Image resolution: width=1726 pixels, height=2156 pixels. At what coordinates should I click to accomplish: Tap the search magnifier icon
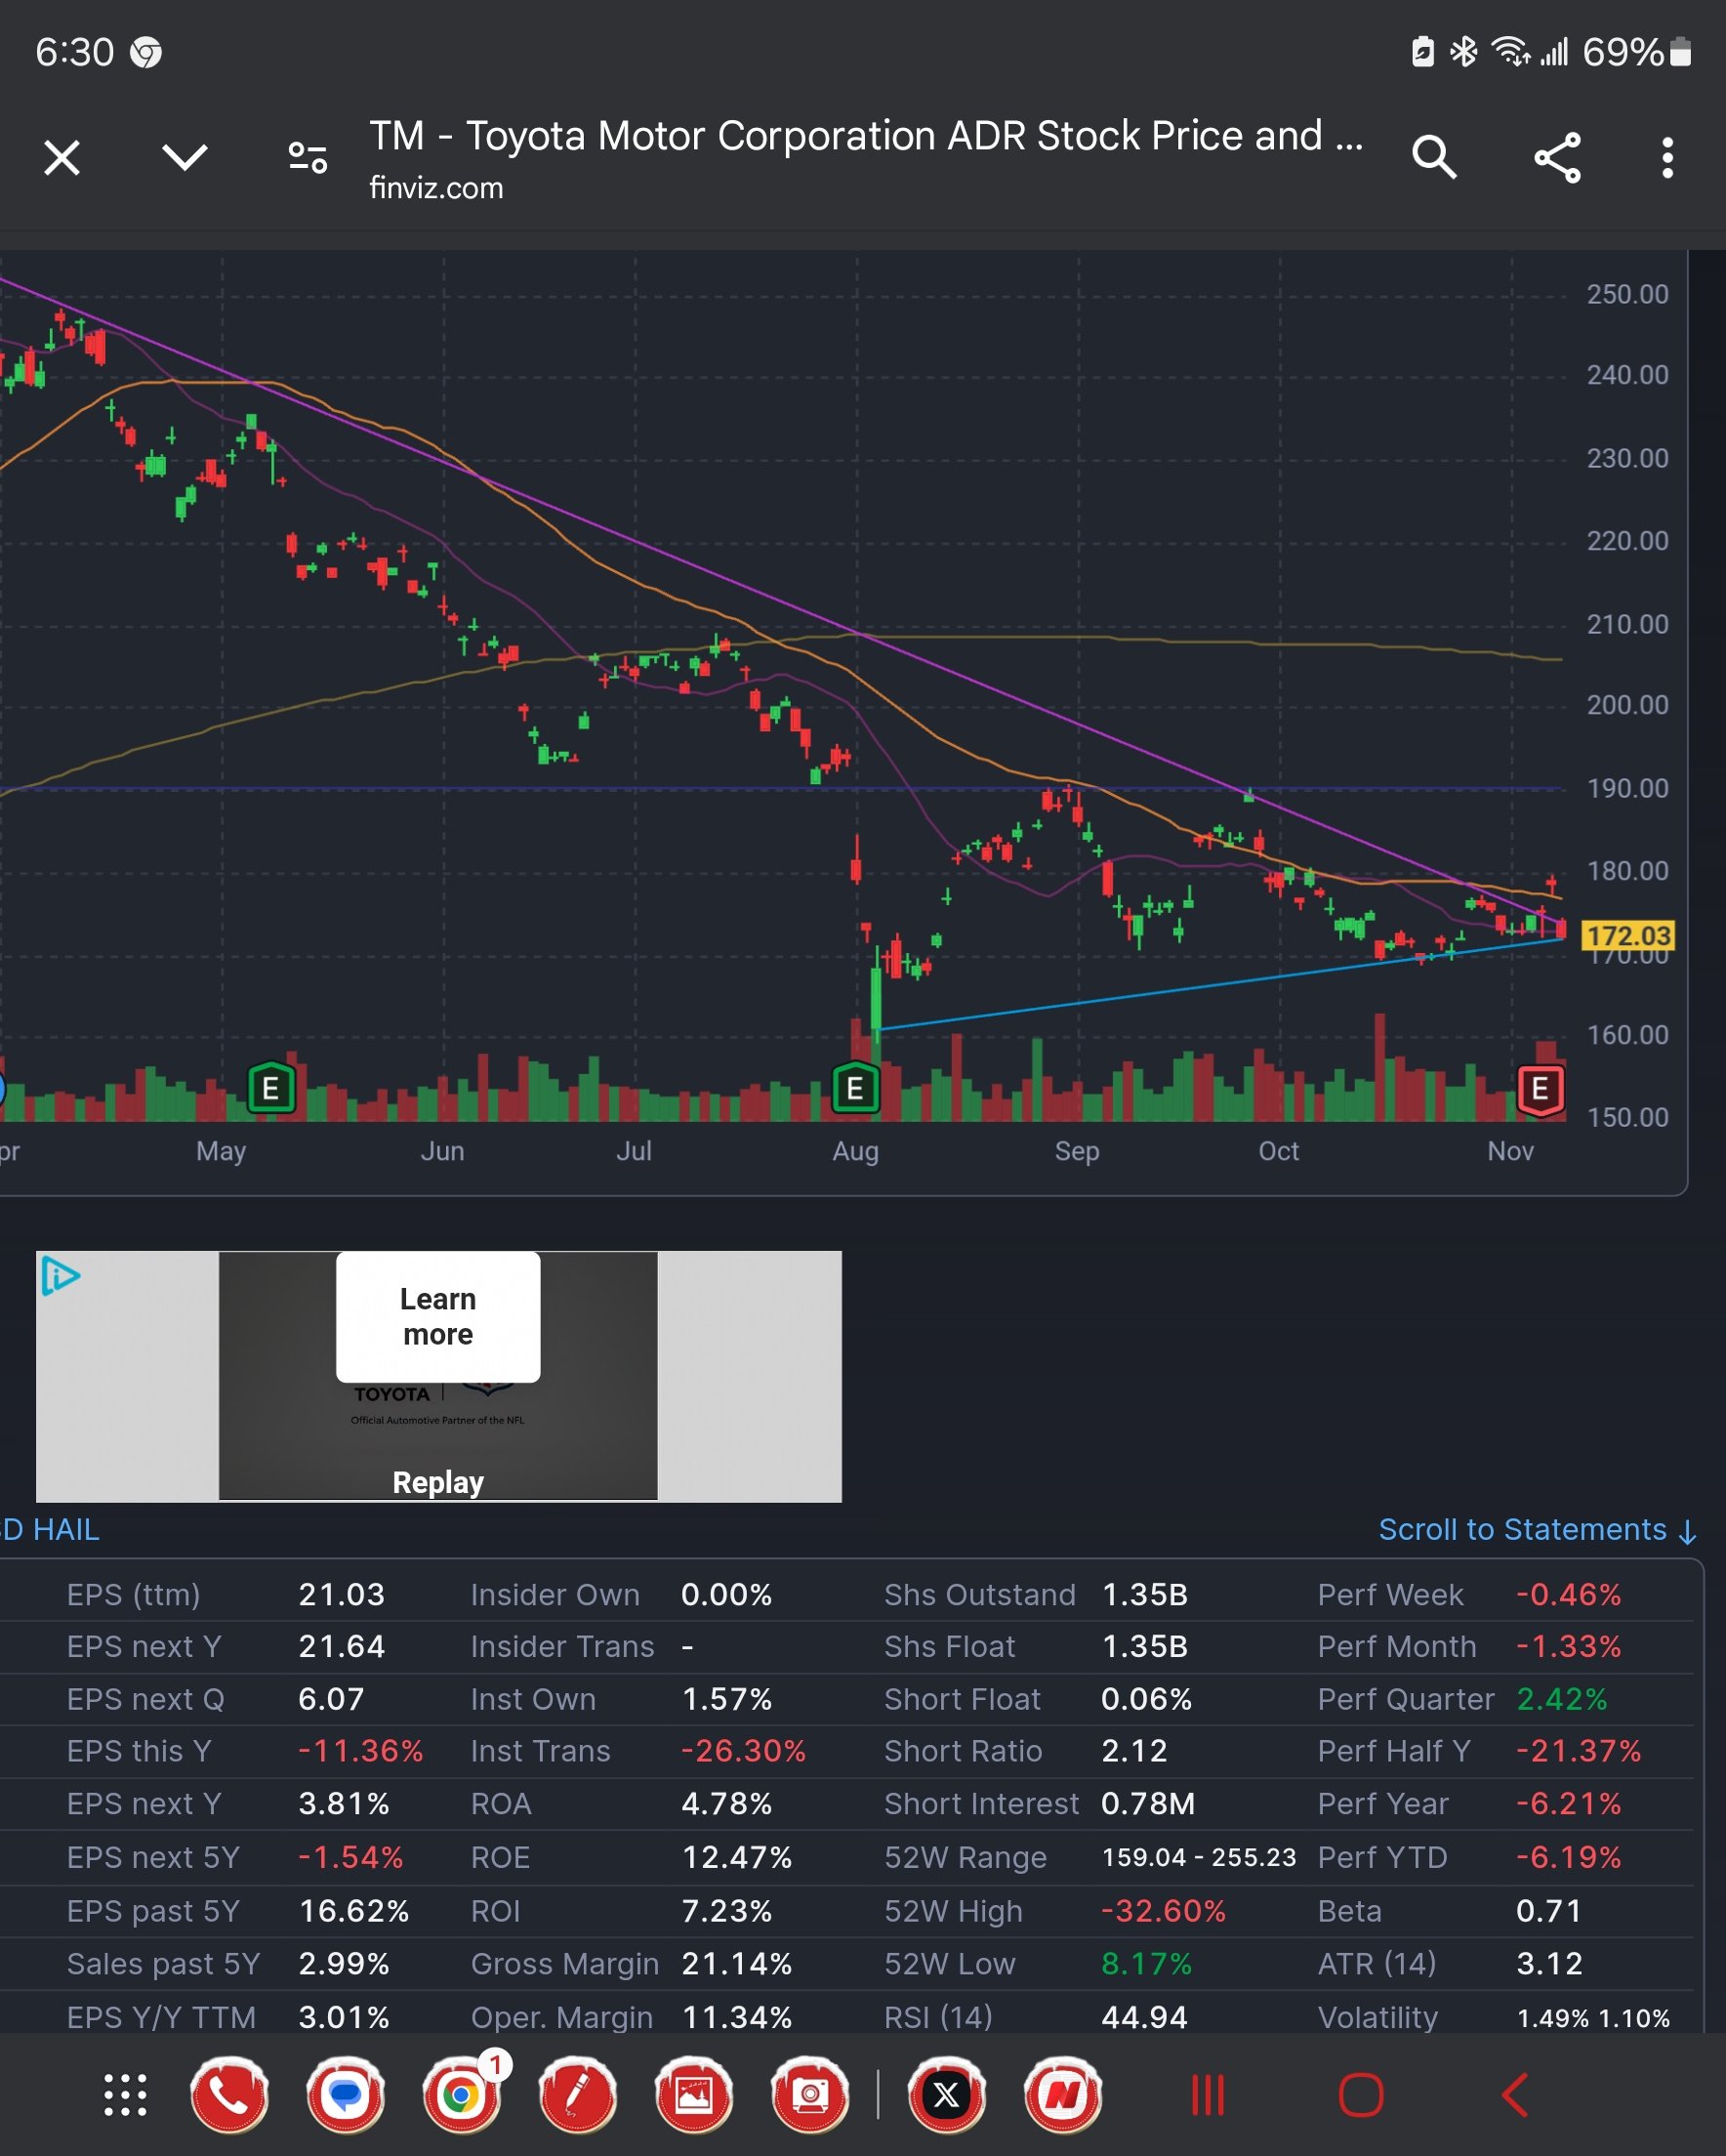[x=1434, y=157]
